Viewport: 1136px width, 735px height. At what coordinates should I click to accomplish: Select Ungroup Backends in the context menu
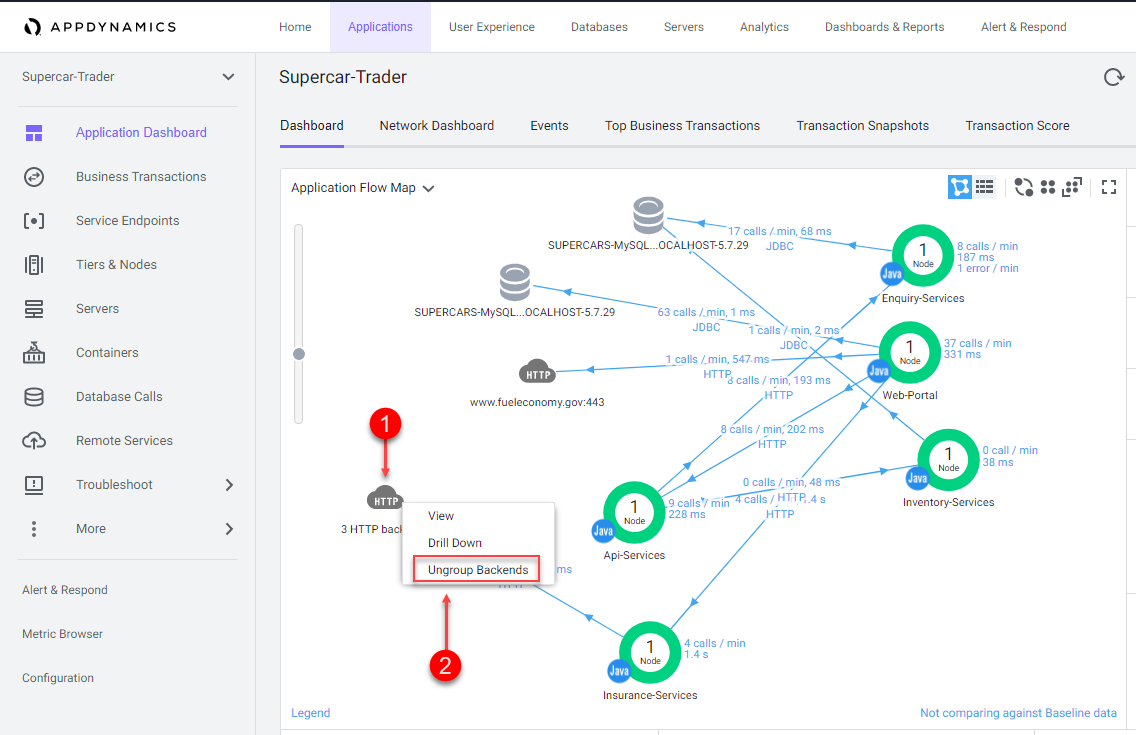point(477,570)
